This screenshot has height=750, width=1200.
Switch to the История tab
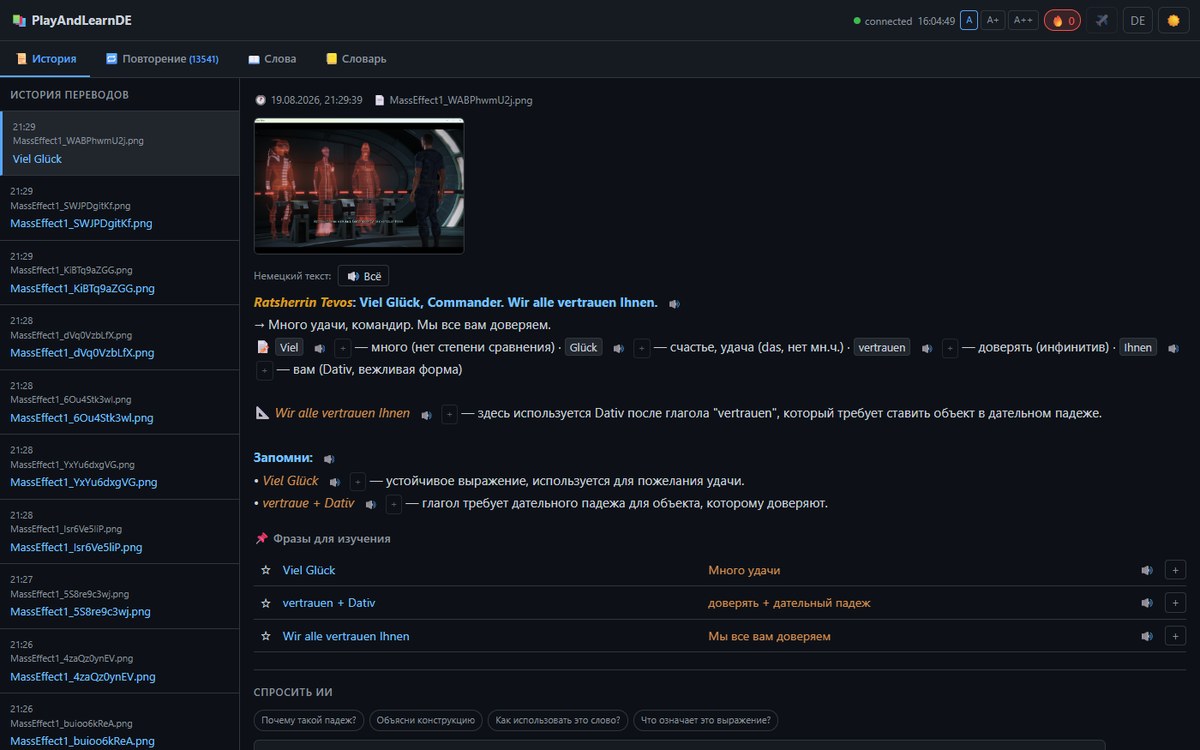(46, 59)
